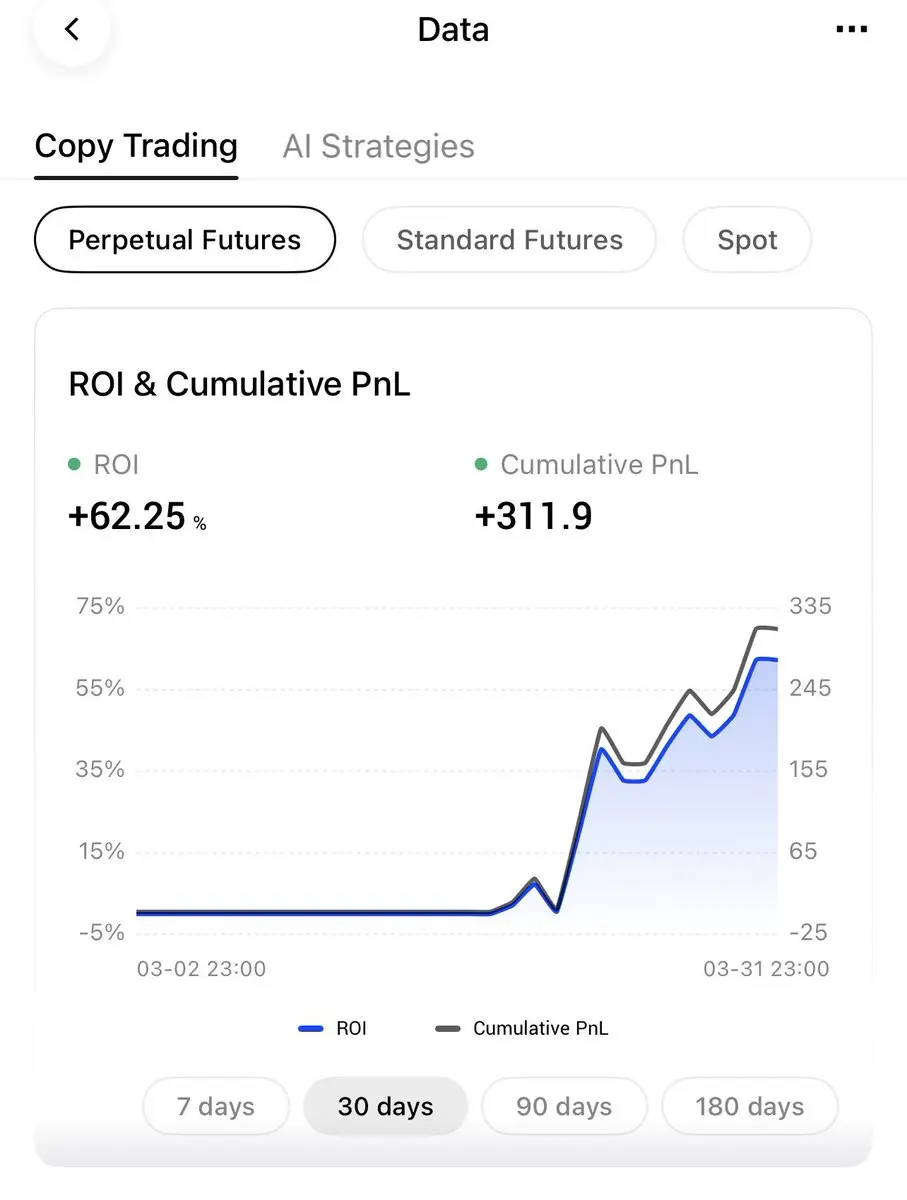Toggle the gray Cumulative PnL legend marker

[447, 1028]
